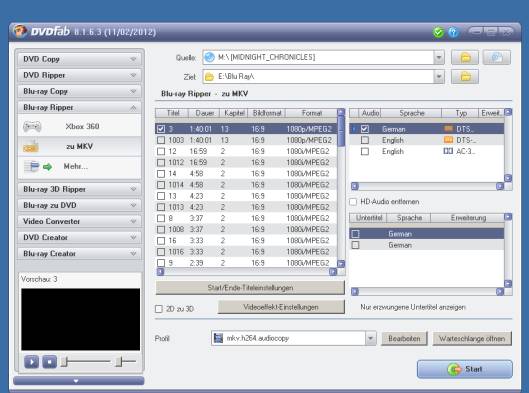Image resolution: width=529 pixels, height=393 pixels.
Task: Check title 12 checkbox
Action: click(161, 151)
